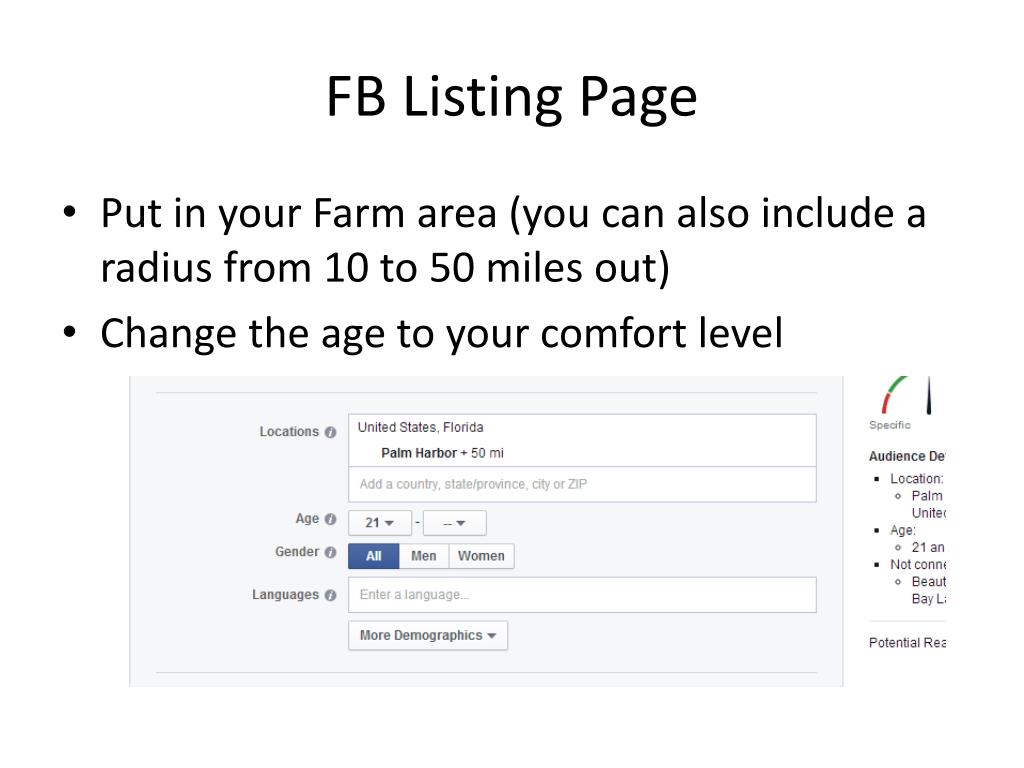Open the minimum age 21 dropdown
Viewport: 1024px width, 768px height.
[379, 523]
